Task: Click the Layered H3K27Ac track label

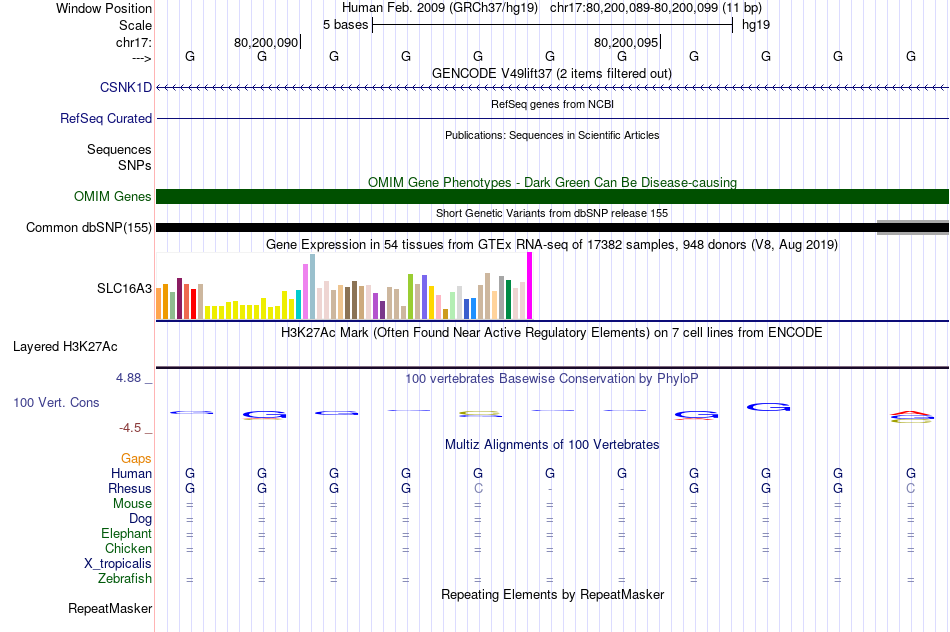Action: tap(65, 347)
